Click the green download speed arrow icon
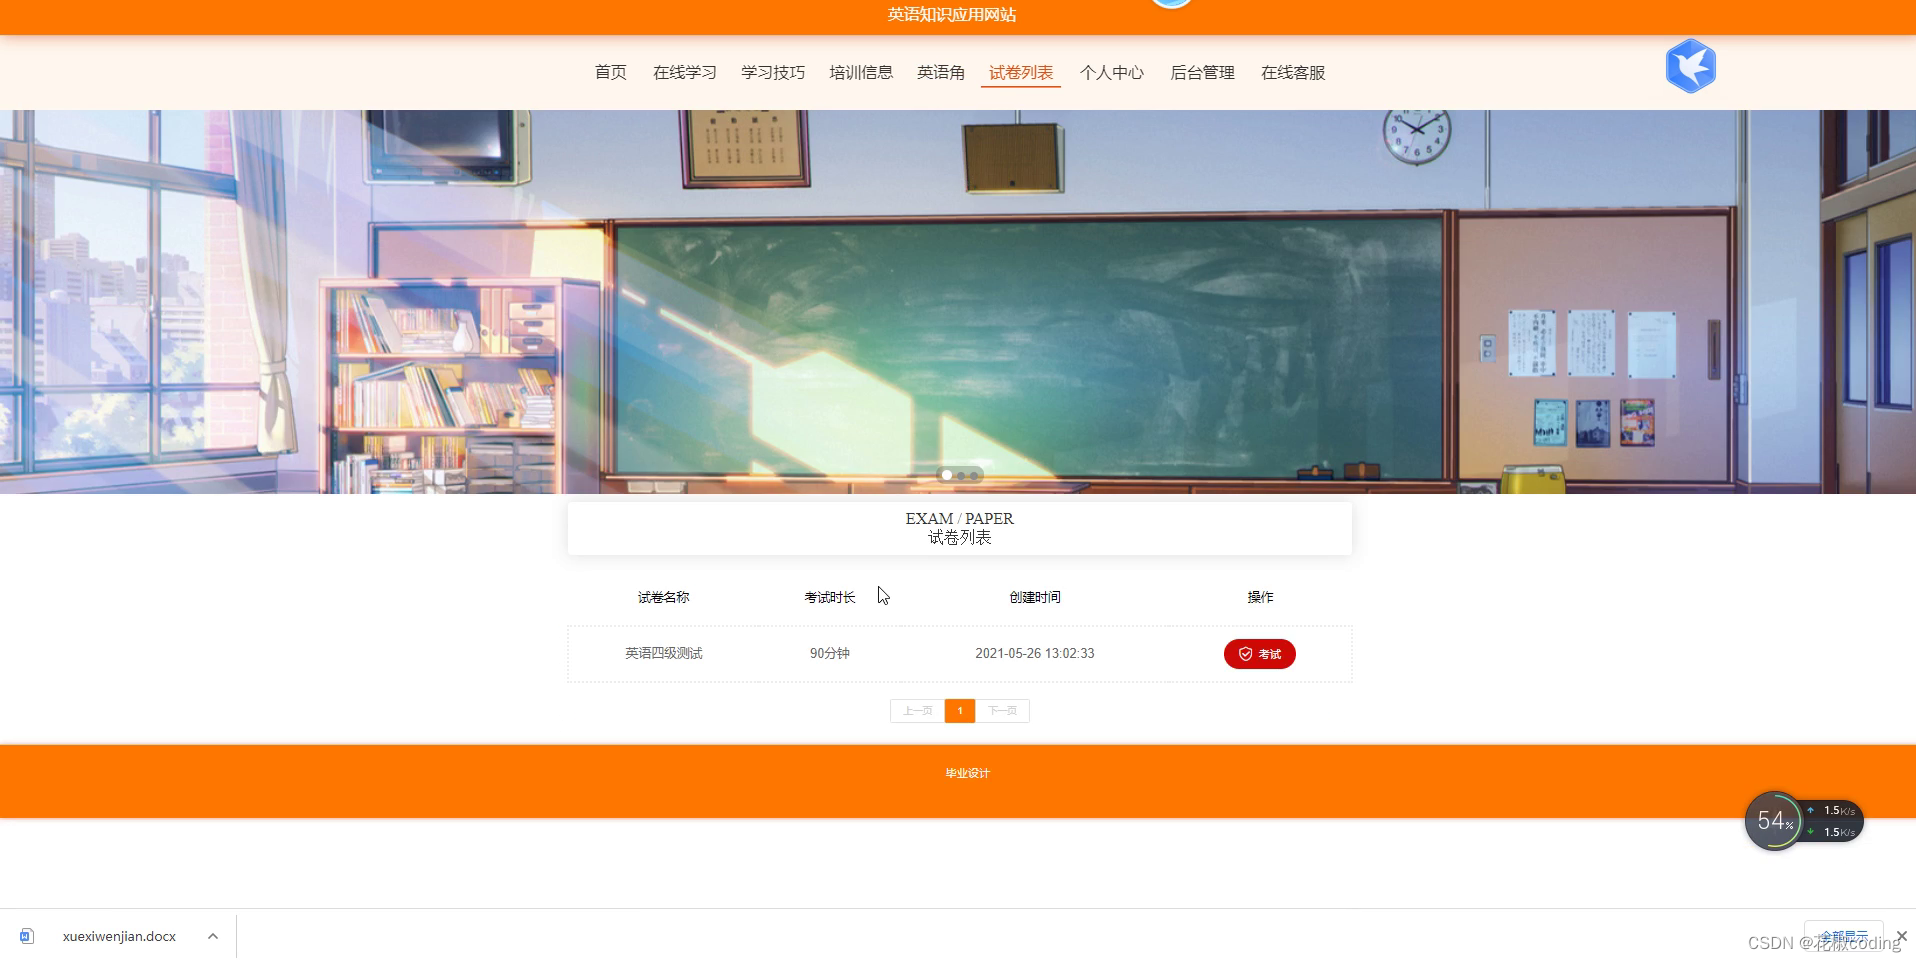The height and width of the screenshot is (962, 1916). click(1812, 831)
